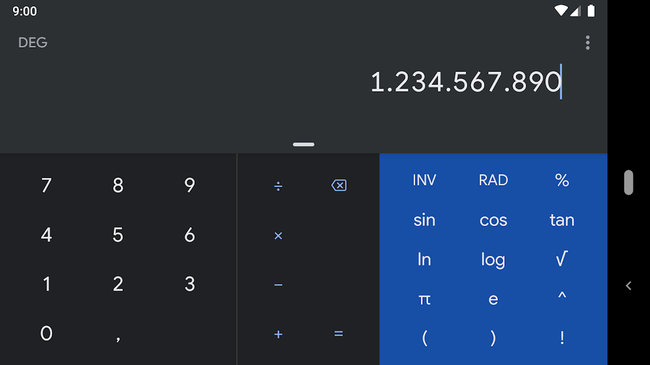
Task: Tap digit 2
Action: coord(118,284)
